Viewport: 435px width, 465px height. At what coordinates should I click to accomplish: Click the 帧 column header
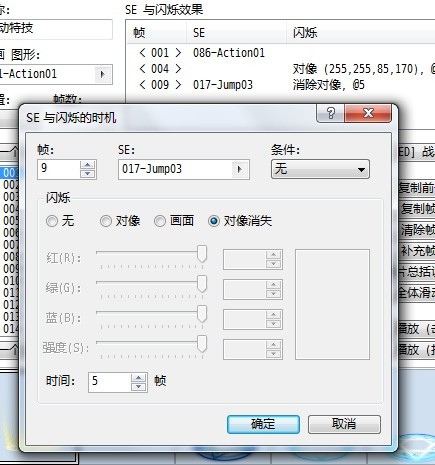157,33
